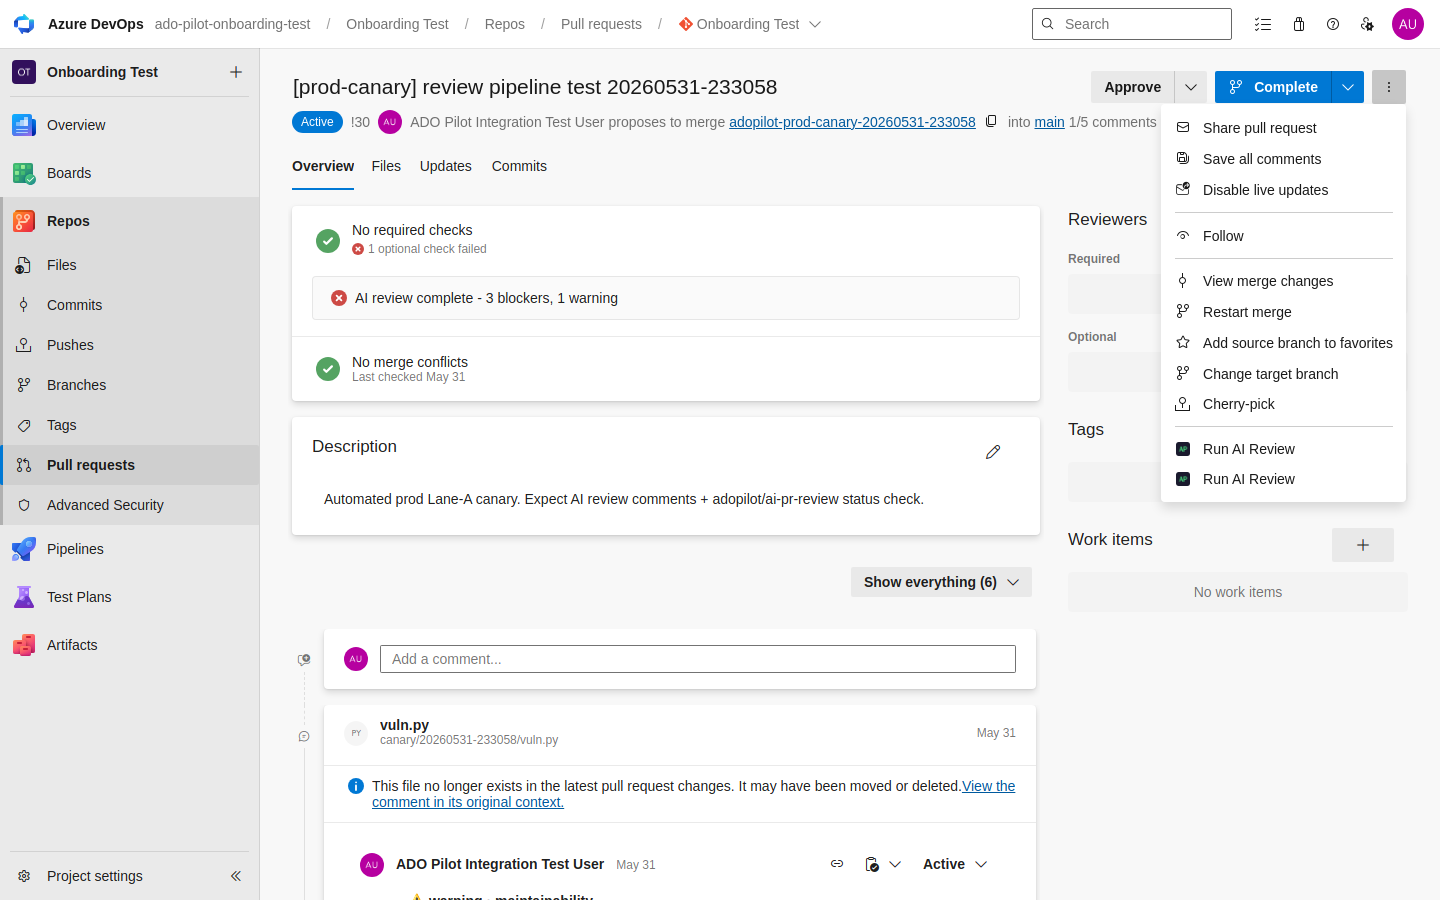Select Disable live updates menu item

tap(1283, 190)
